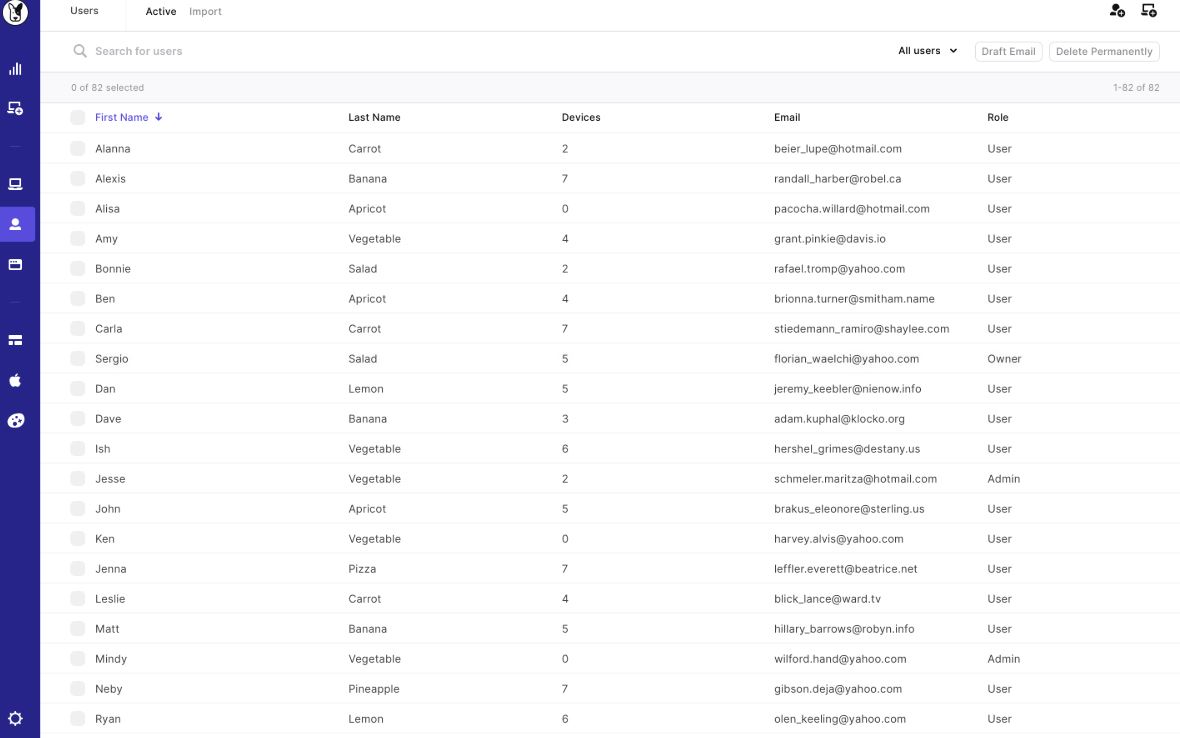The height and width of the screenshot is (738, 1180).
Task: Click the Delete Permanently button
Action: coord(1104,51)
